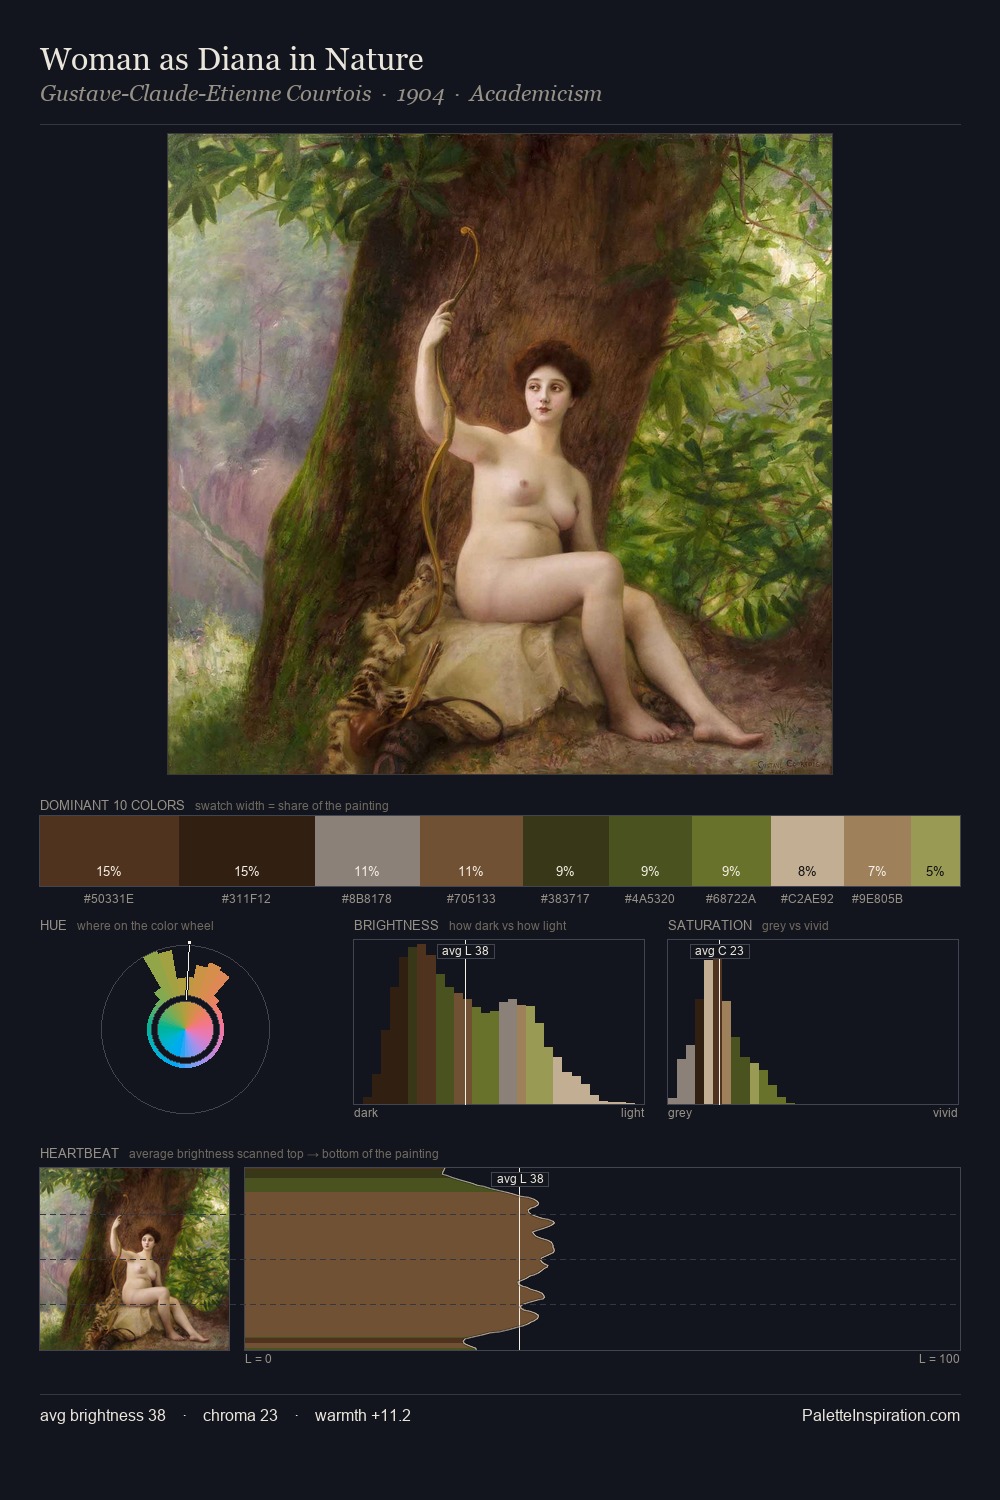The image size is (1000, 1500).
Task: Click the hex code #68722A text
Action: [731, 899]
